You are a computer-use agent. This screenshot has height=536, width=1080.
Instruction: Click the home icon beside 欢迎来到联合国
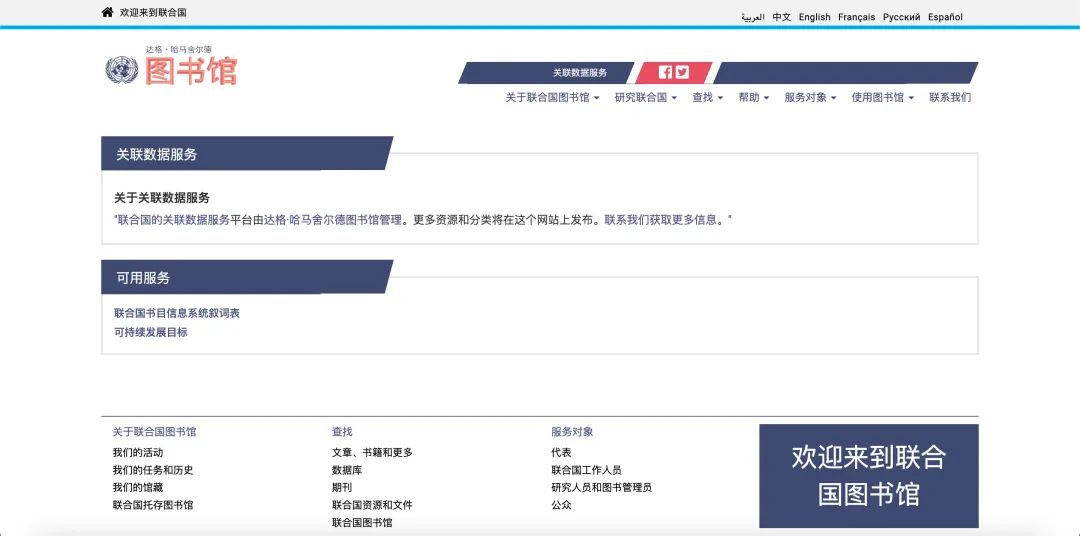(107, 12)
